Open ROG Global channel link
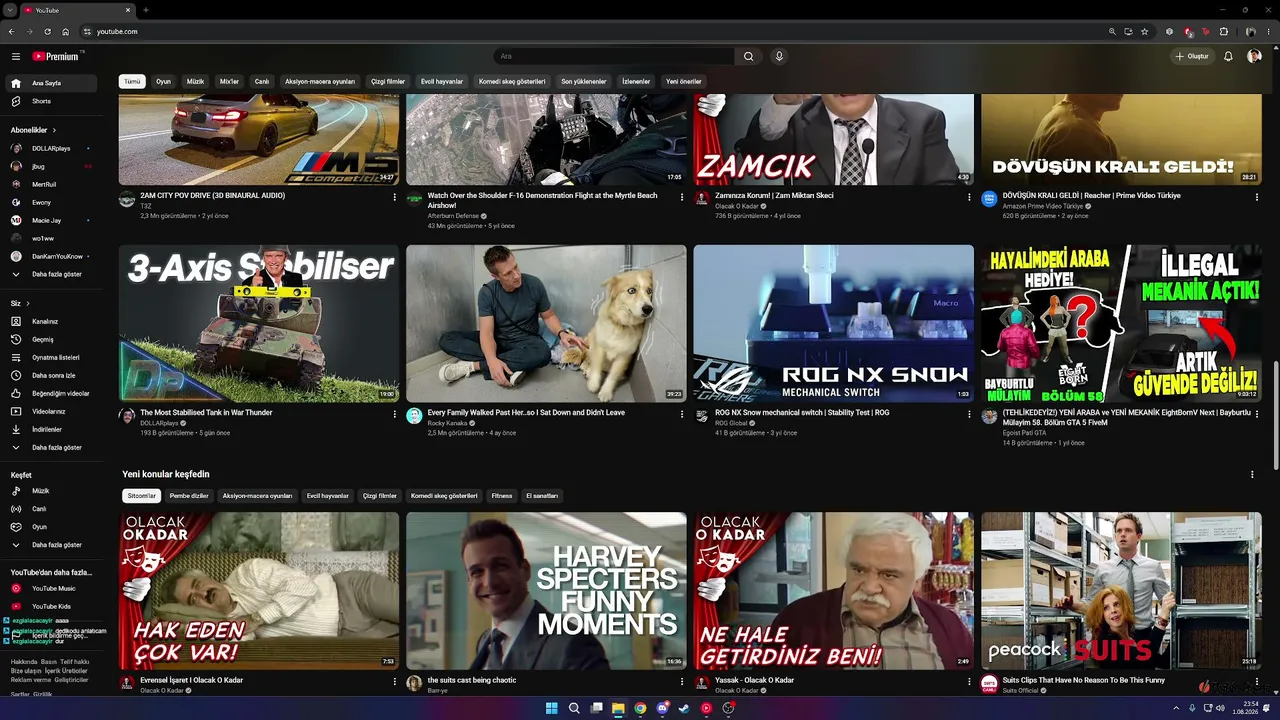Image resolution: width=1280 pixels, height=720 pixels. point(731,423)
